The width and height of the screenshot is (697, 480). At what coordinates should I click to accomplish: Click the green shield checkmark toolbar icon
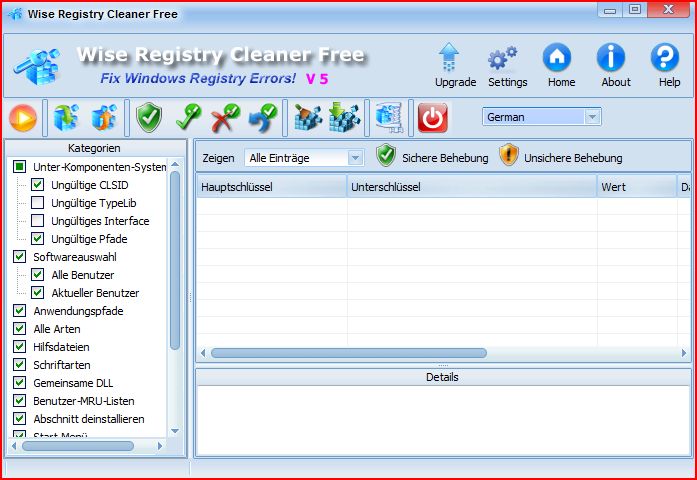149,118
